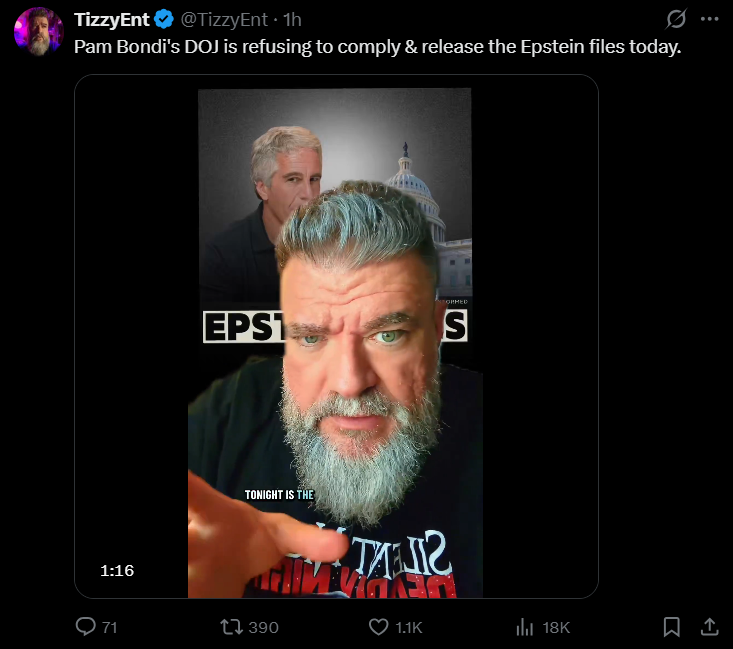733x649 pixels.
Task: View post analytics bar chart icon
Action: coord(525,627)
